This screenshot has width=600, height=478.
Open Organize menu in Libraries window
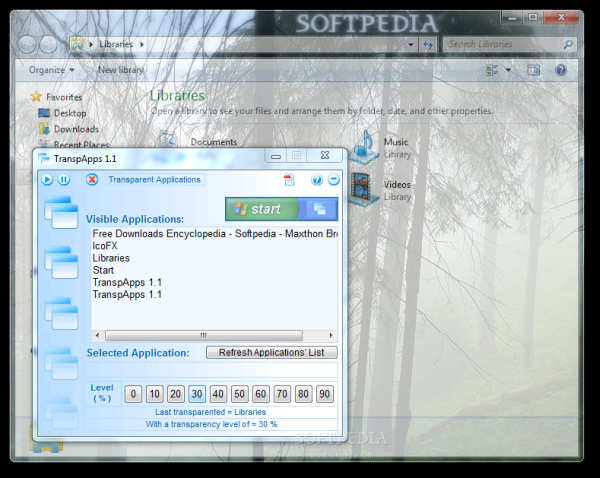(51, 70)
